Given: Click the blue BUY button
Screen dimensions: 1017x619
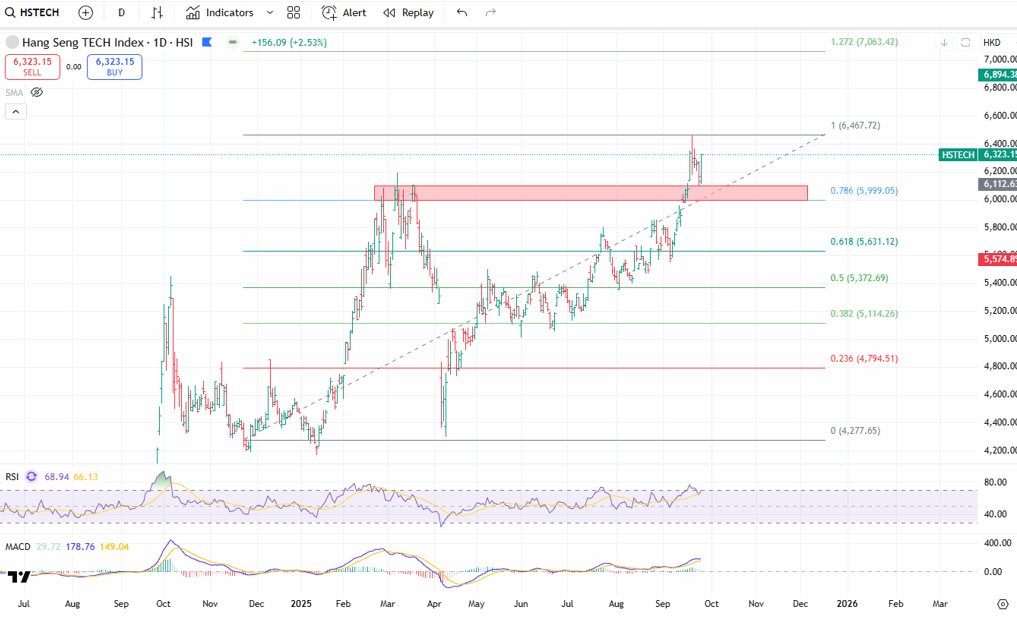Looking at the screenshot, I should pos(114,67).
